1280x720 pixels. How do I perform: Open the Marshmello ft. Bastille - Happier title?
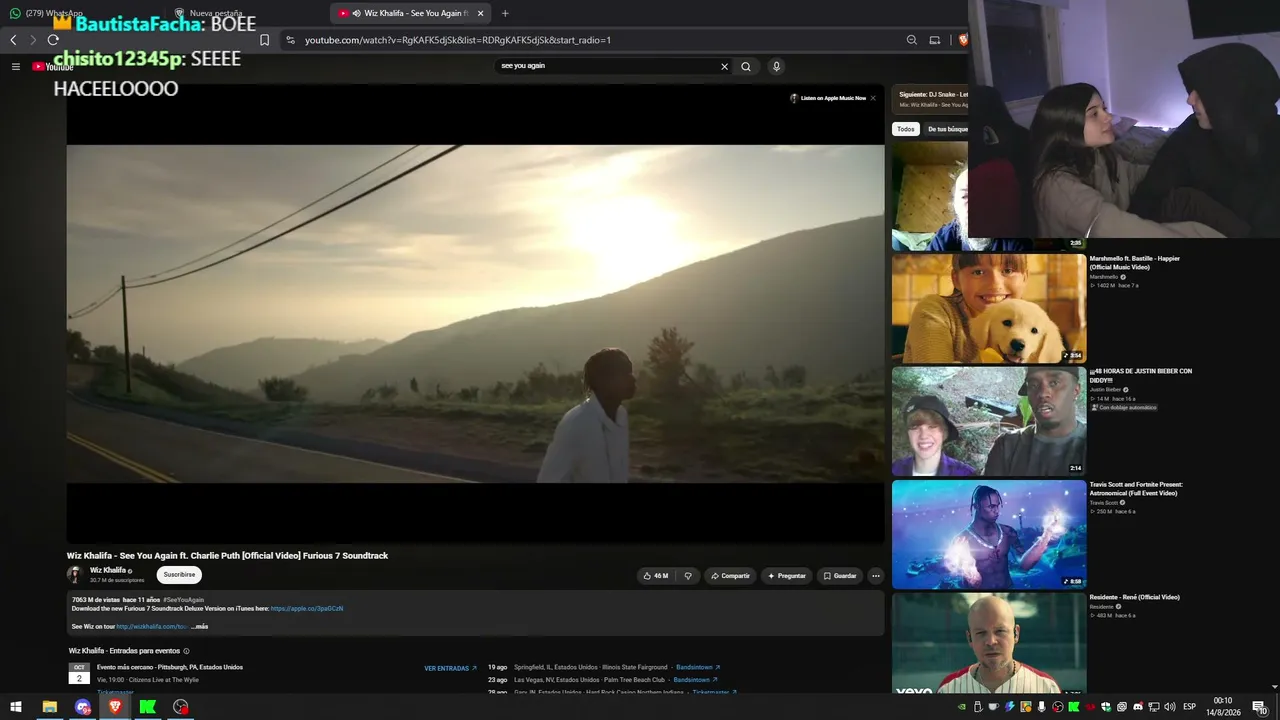click(x=1135, y=263)
